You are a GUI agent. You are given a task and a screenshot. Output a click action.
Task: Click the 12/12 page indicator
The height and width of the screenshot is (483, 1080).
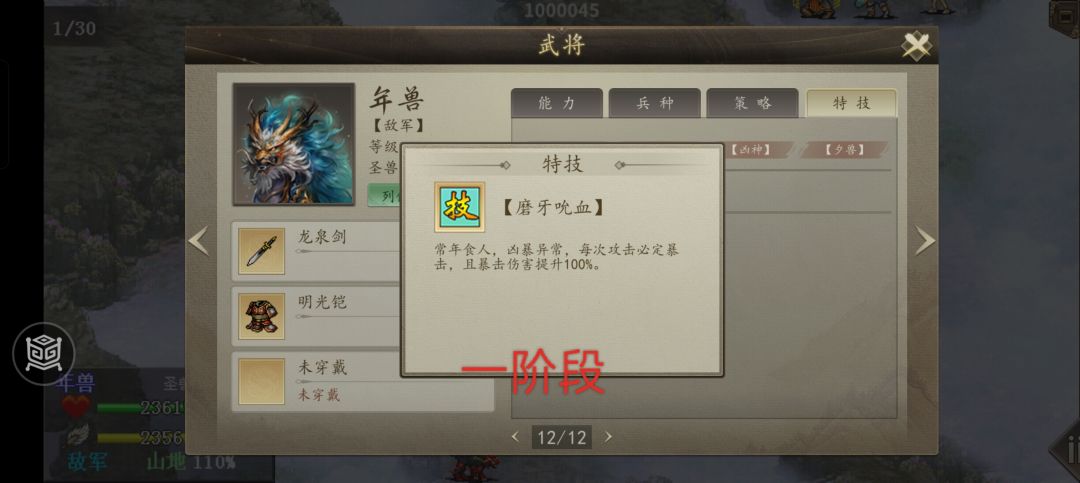tap(561, 437)
